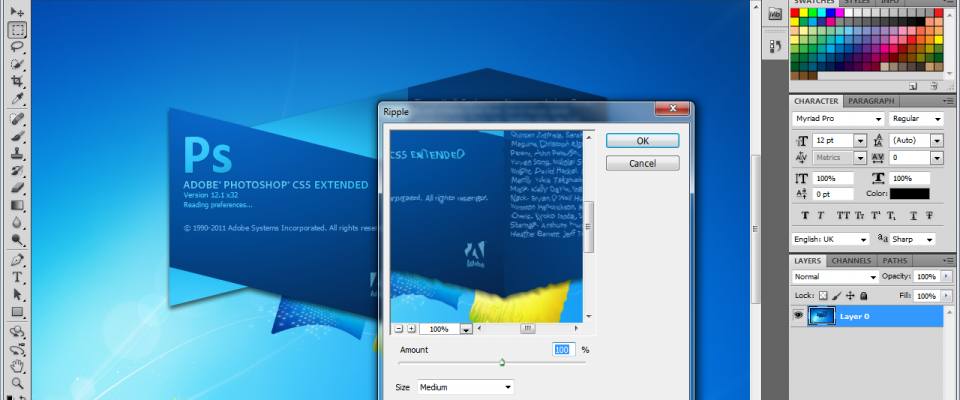Cancel the Ripple dialog
The height and width of the screenshot is (400, 960).
coord(642,164)
